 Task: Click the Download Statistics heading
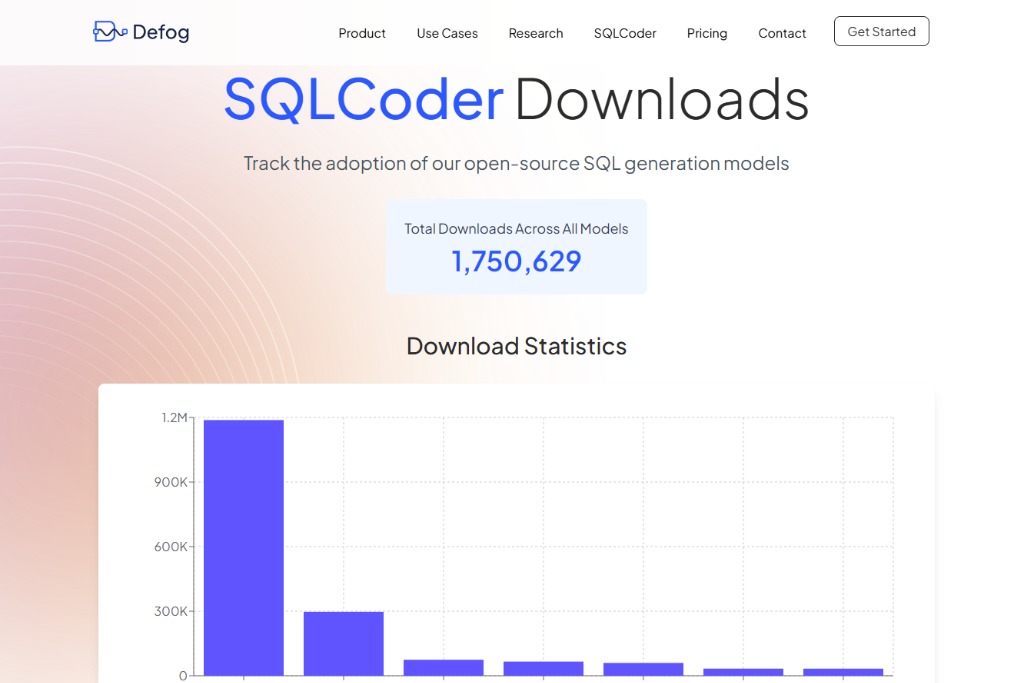coord(516,346)
